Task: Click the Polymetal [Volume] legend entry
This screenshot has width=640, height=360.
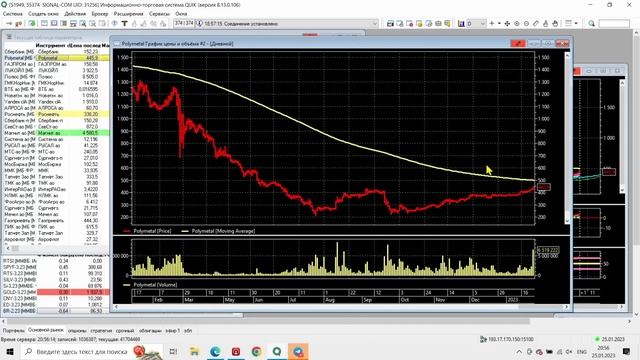Action: tap(151, 285)
